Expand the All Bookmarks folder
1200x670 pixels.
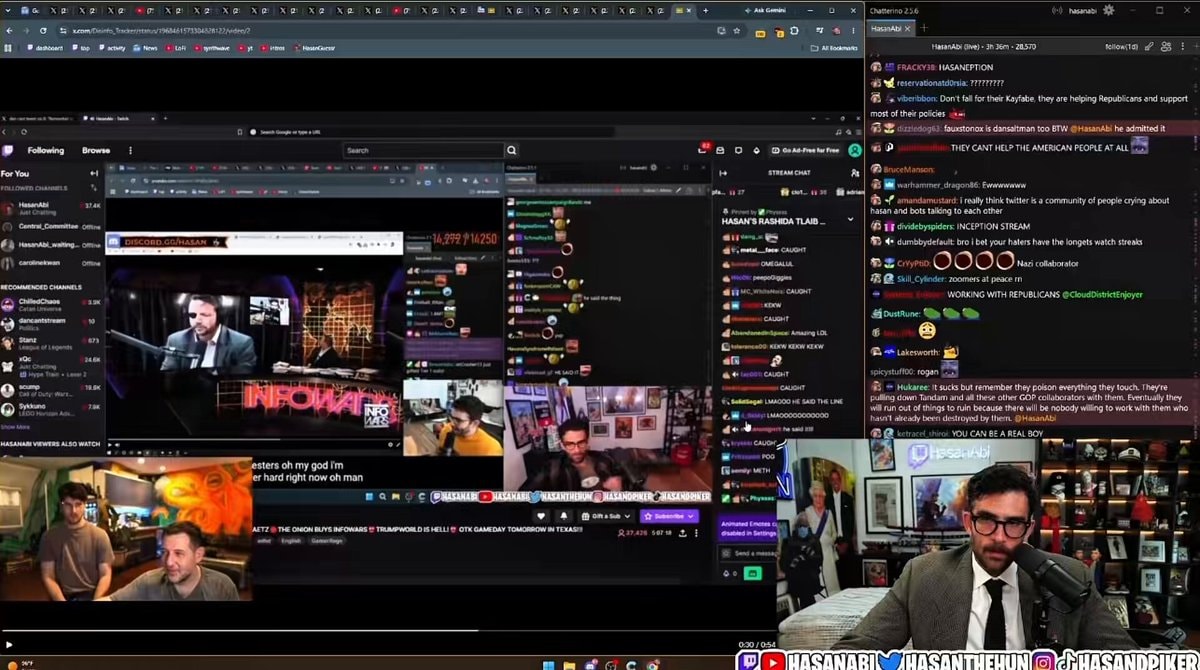point(835,48)
